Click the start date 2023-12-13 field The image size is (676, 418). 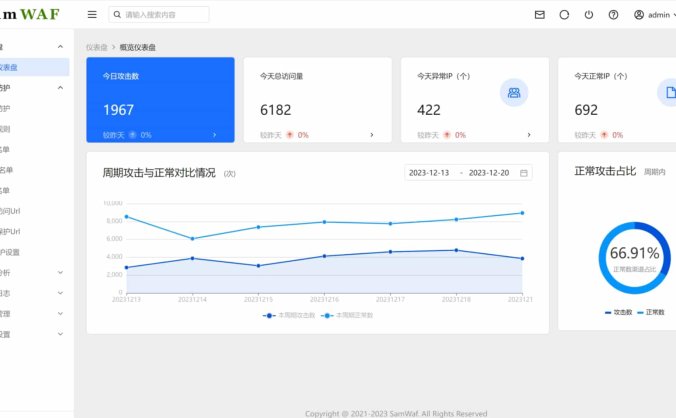coord(429,173)
